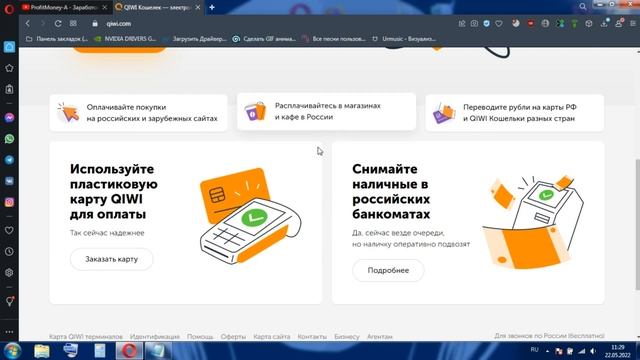This screenshot has height=360, width=640.
Task: Open the Идентификация footer link
Action: pos(155,337)
